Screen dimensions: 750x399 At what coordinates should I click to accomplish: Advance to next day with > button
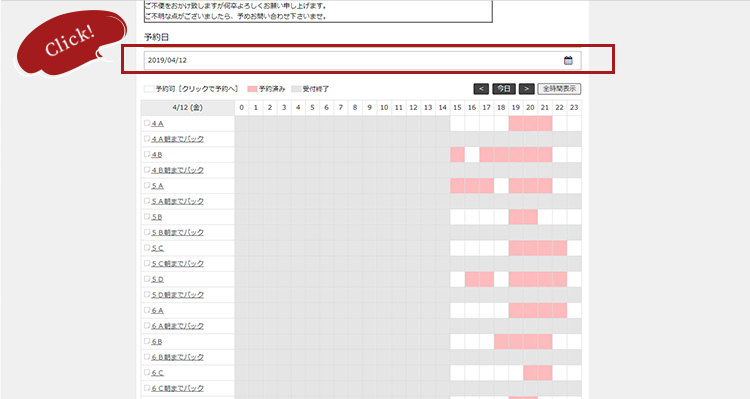click(x=526, y=89)
